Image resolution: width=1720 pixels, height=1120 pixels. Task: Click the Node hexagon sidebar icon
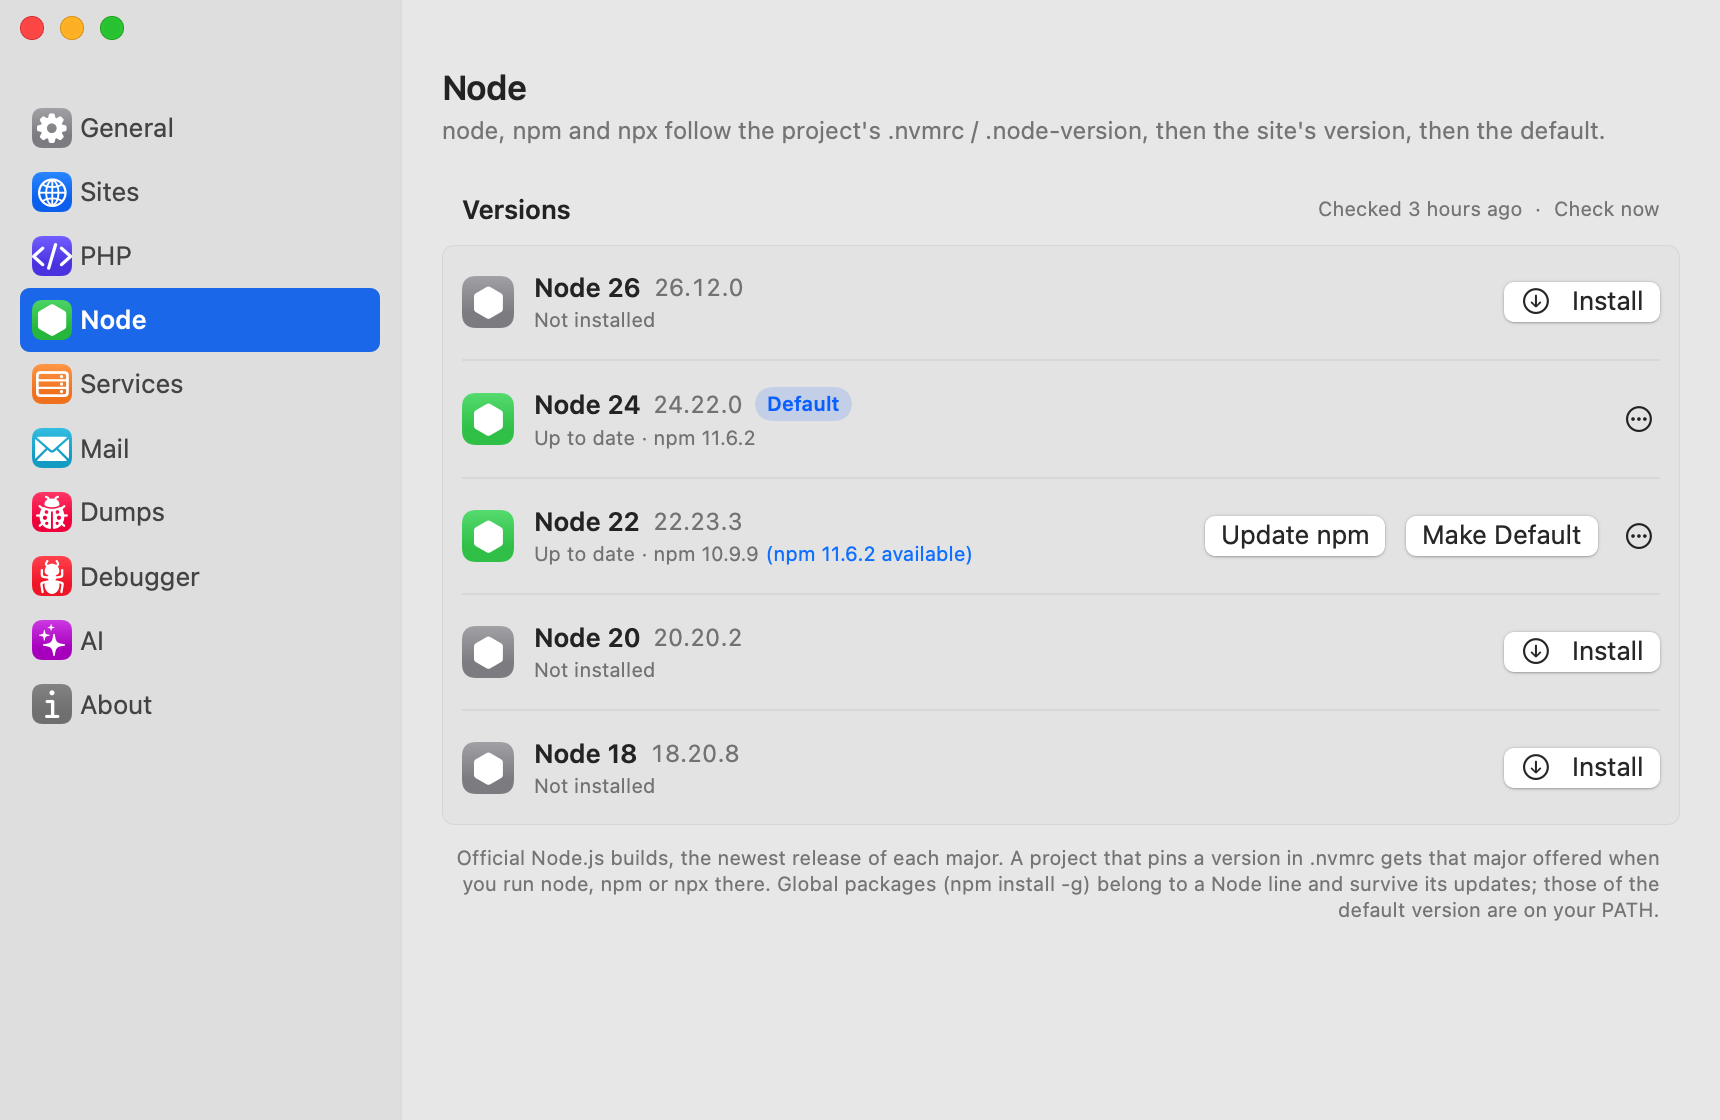[x=51, y=320]
